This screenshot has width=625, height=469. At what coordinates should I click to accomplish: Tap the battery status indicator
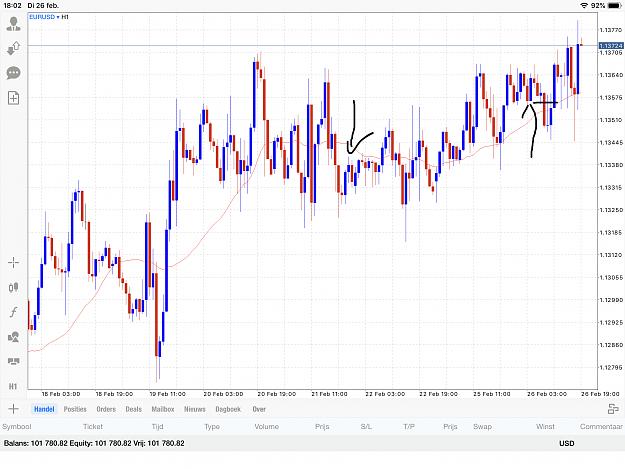[614, 5]
